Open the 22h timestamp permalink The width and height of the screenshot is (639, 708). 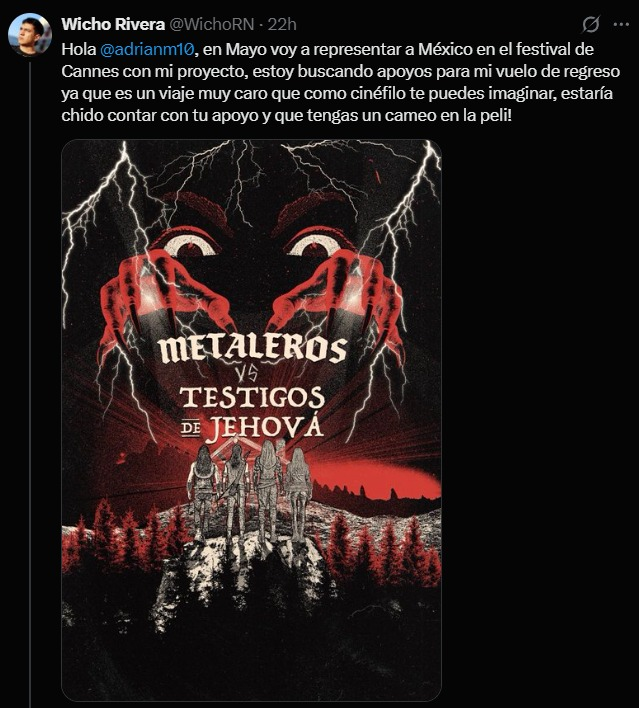coord(282,24)
